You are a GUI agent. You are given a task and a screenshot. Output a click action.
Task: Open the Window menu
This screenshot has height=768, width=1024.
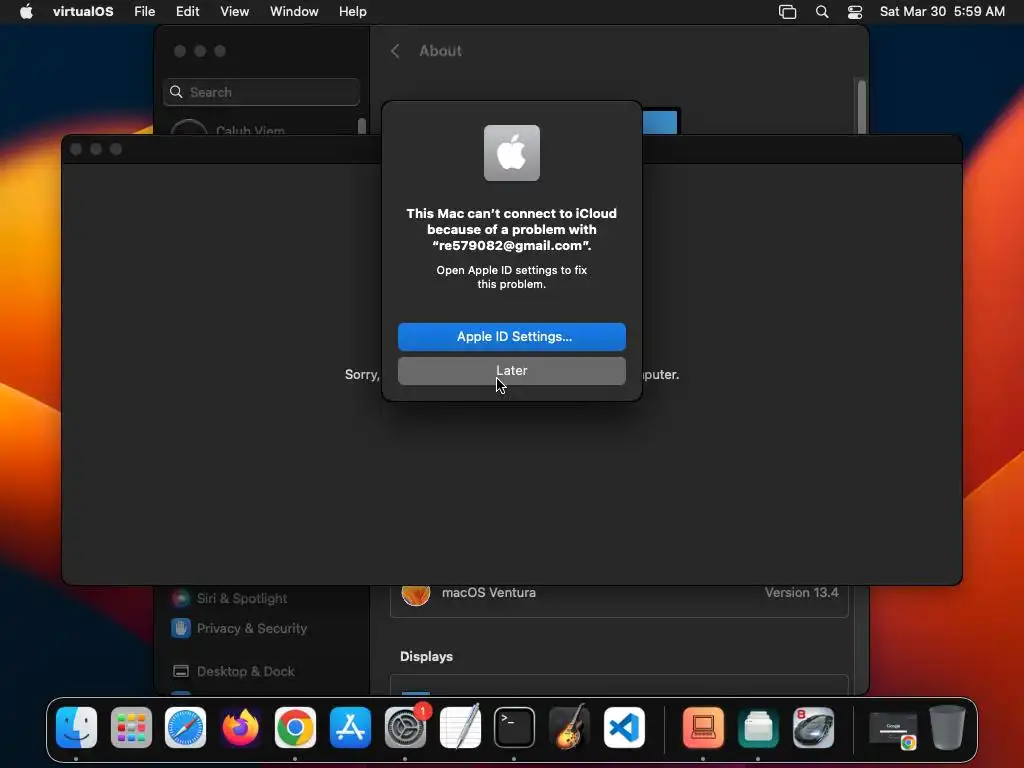(x=294, y=11)
